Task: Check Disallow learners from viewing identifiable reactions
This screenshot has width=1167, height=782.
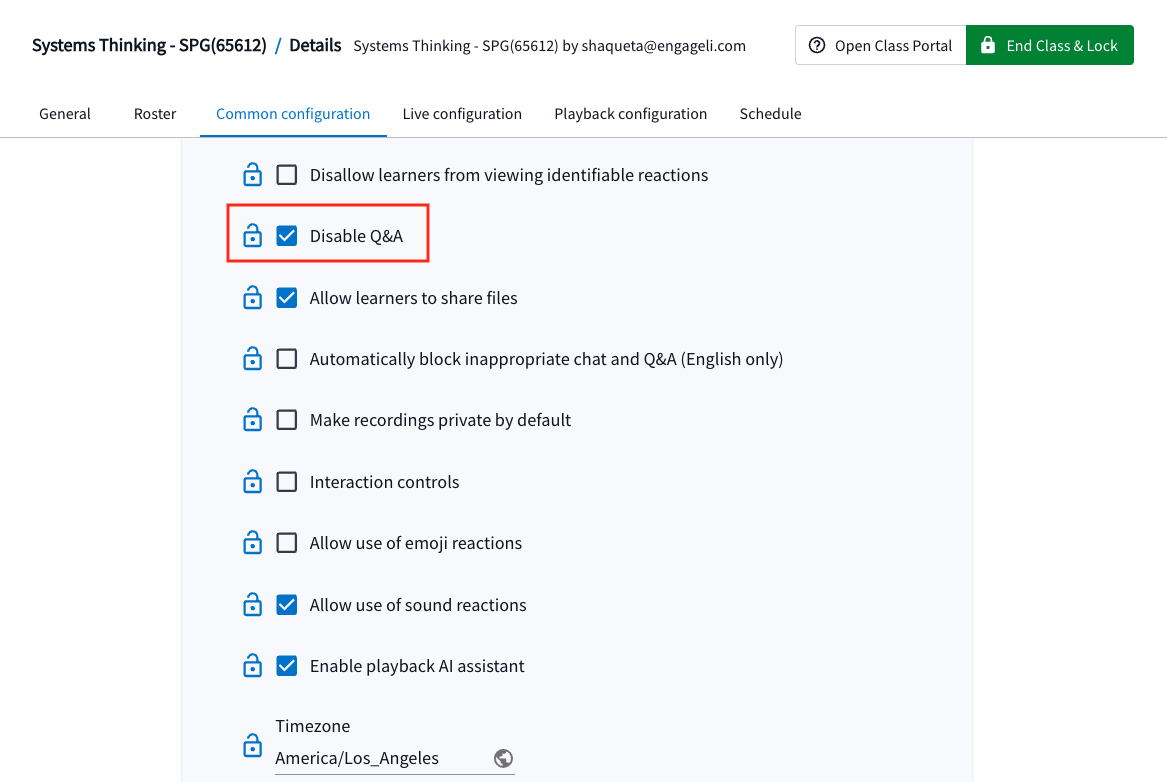Action: click(287, 175)
